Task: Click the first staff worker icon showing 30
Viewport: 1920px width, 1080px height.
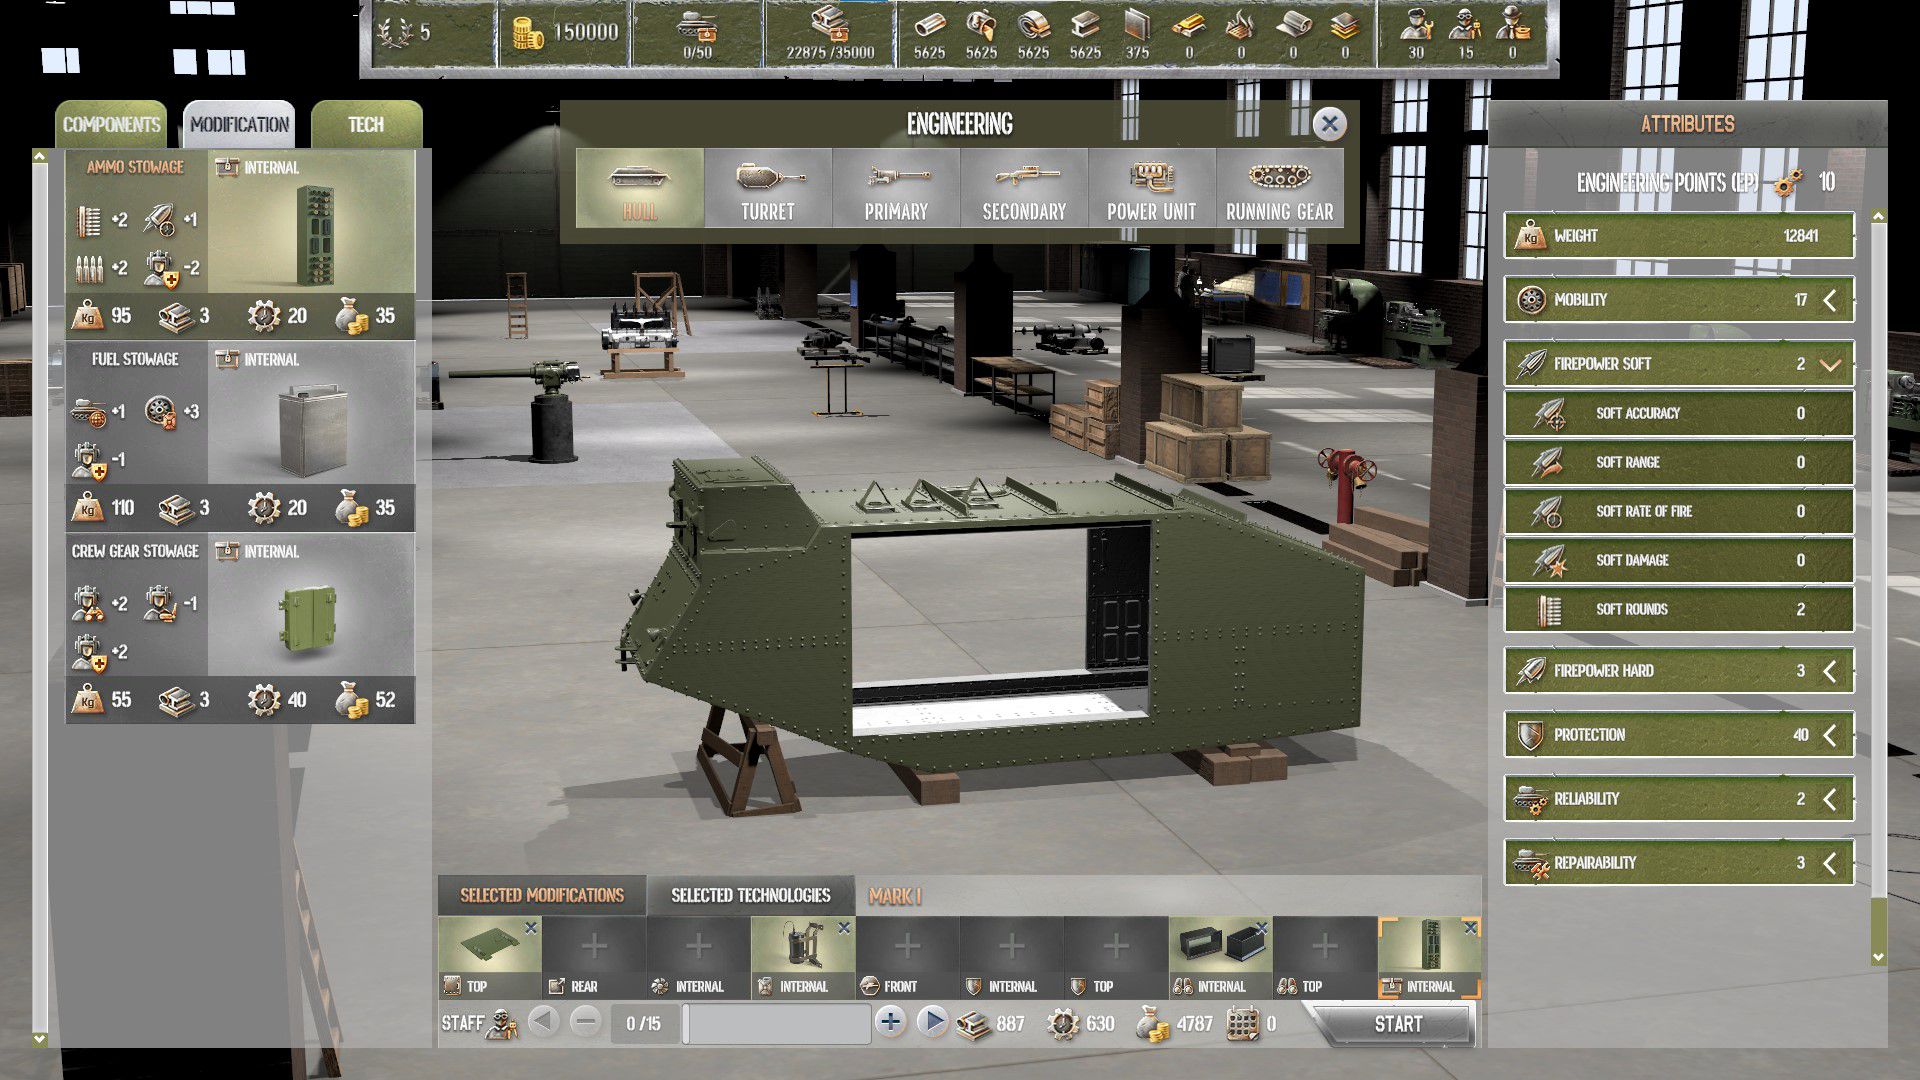Action: click(x=1415, y=25)
